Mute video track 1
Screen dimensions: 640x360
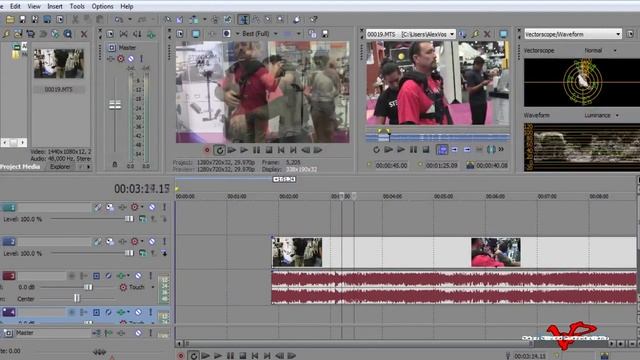tap(152, 207)
